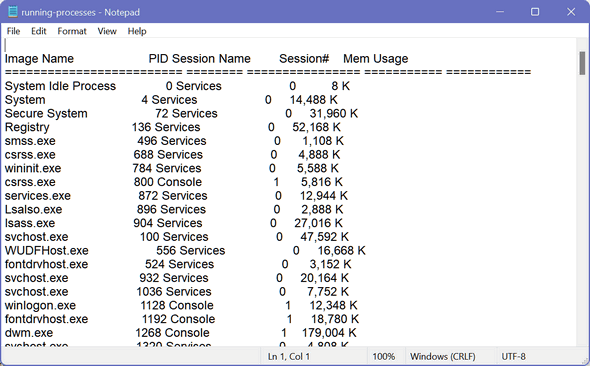Viewport: 590px width, 366px height.
Task: Click 'fontdrvhost.exe' on the 524 Services line
Action: (x=46, y=264)
